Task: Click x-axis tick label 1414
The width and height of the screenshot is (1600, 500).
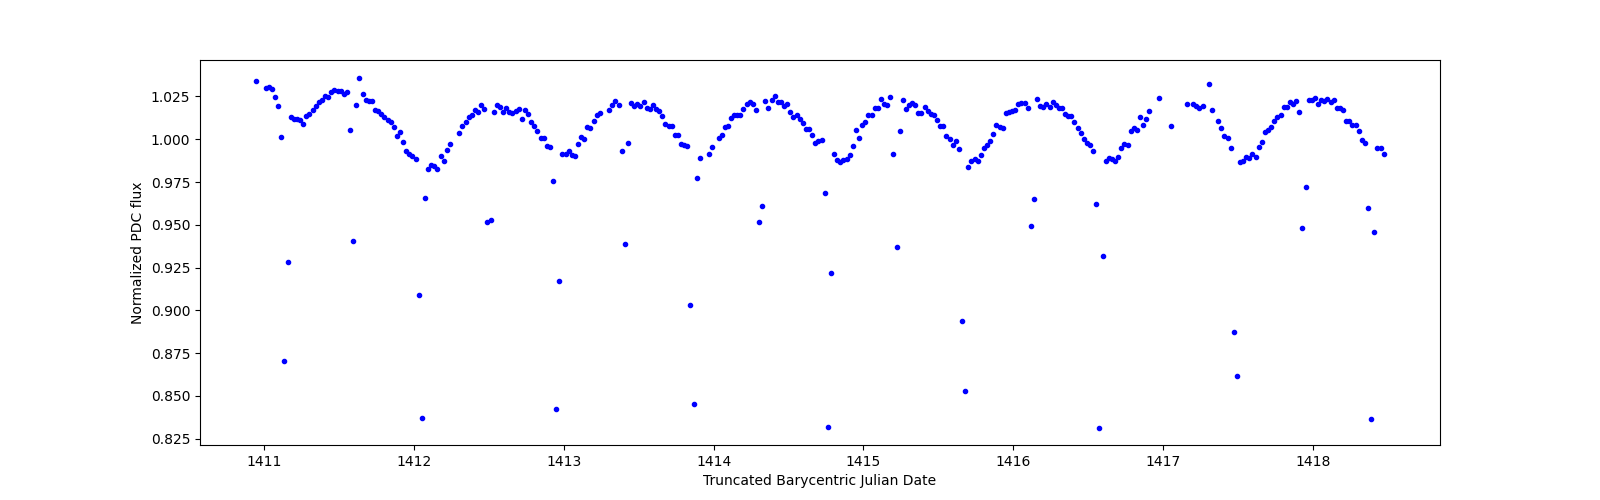Action: (713, 461)
